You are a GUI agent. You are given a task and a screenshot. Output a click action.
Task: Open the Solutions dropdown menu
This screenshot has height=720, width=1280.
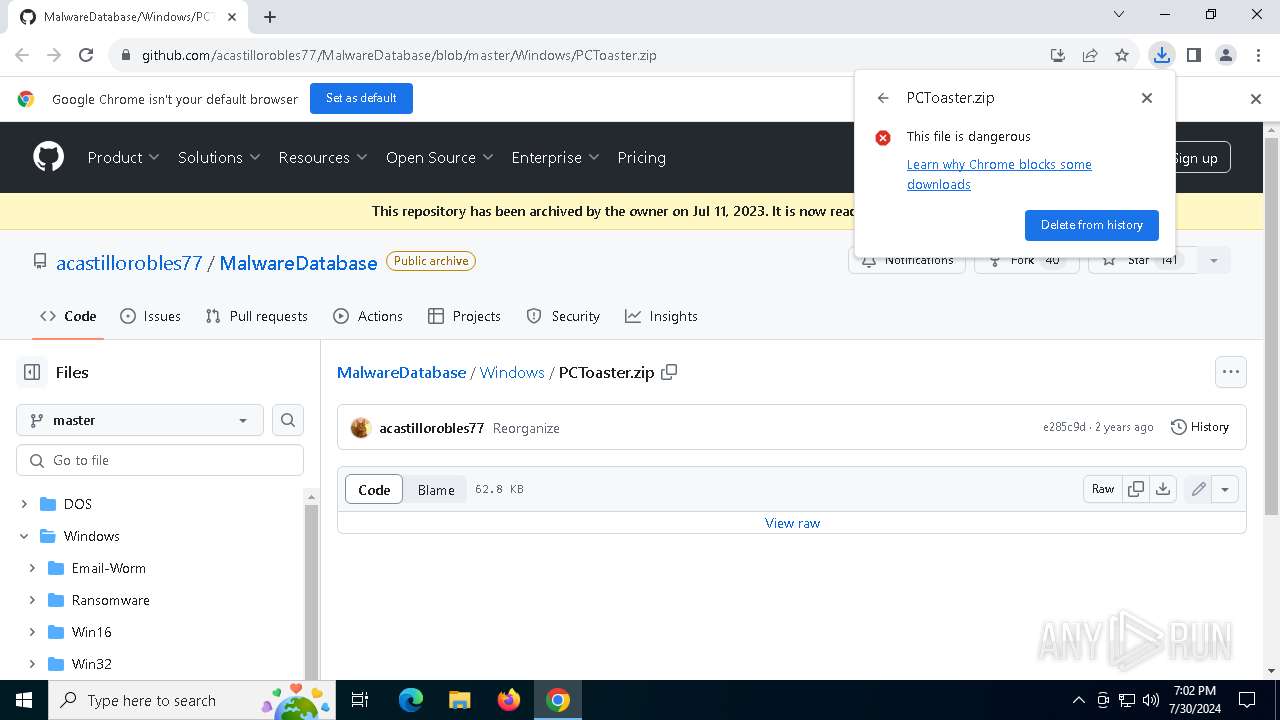219,157
